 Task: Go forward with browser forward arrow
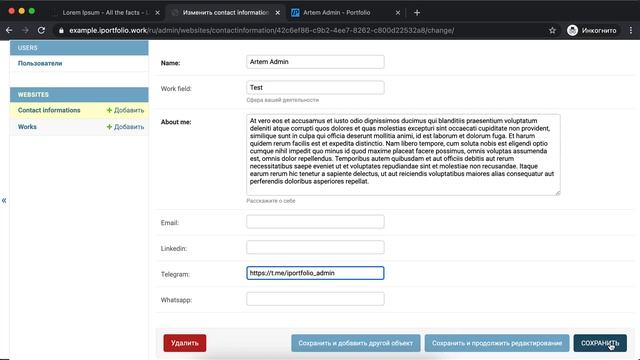[x=25, y=30]
